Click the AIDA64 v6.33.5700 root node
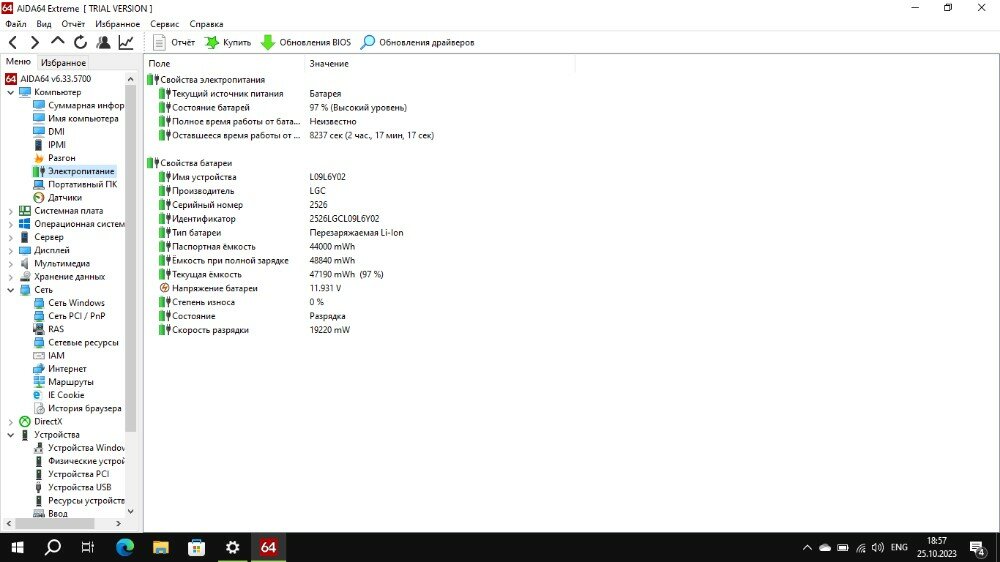Viewport: 1000px width, 562px height. click(x=48, y=78)
